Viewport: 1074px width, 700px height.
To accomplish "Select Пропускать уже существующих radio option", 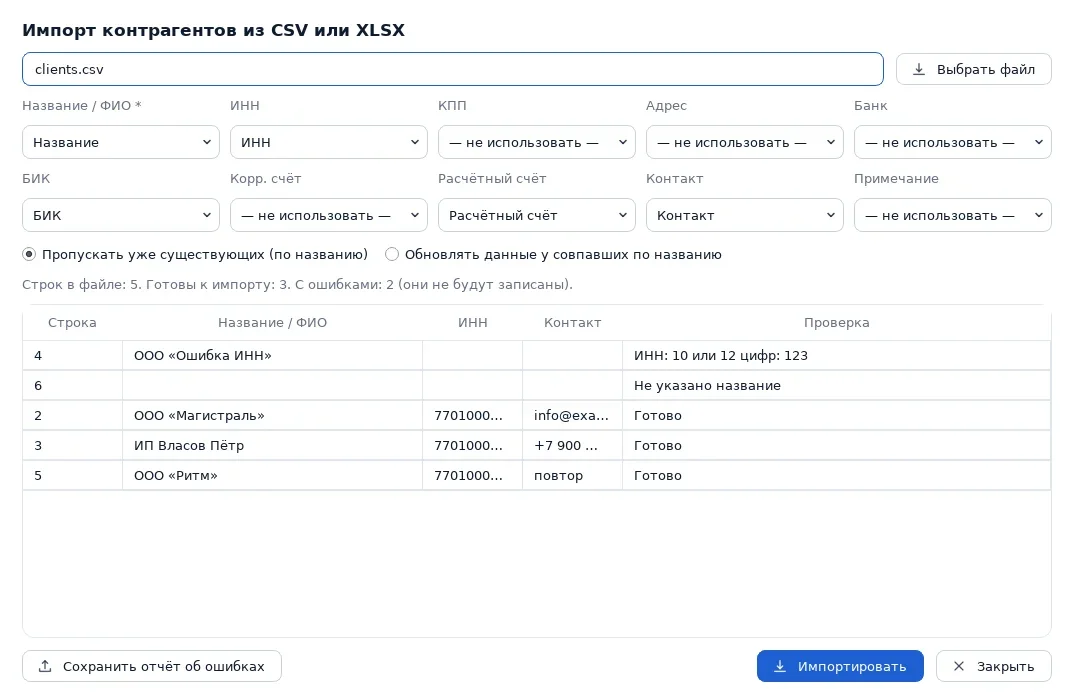I will [x=29, y=254].
